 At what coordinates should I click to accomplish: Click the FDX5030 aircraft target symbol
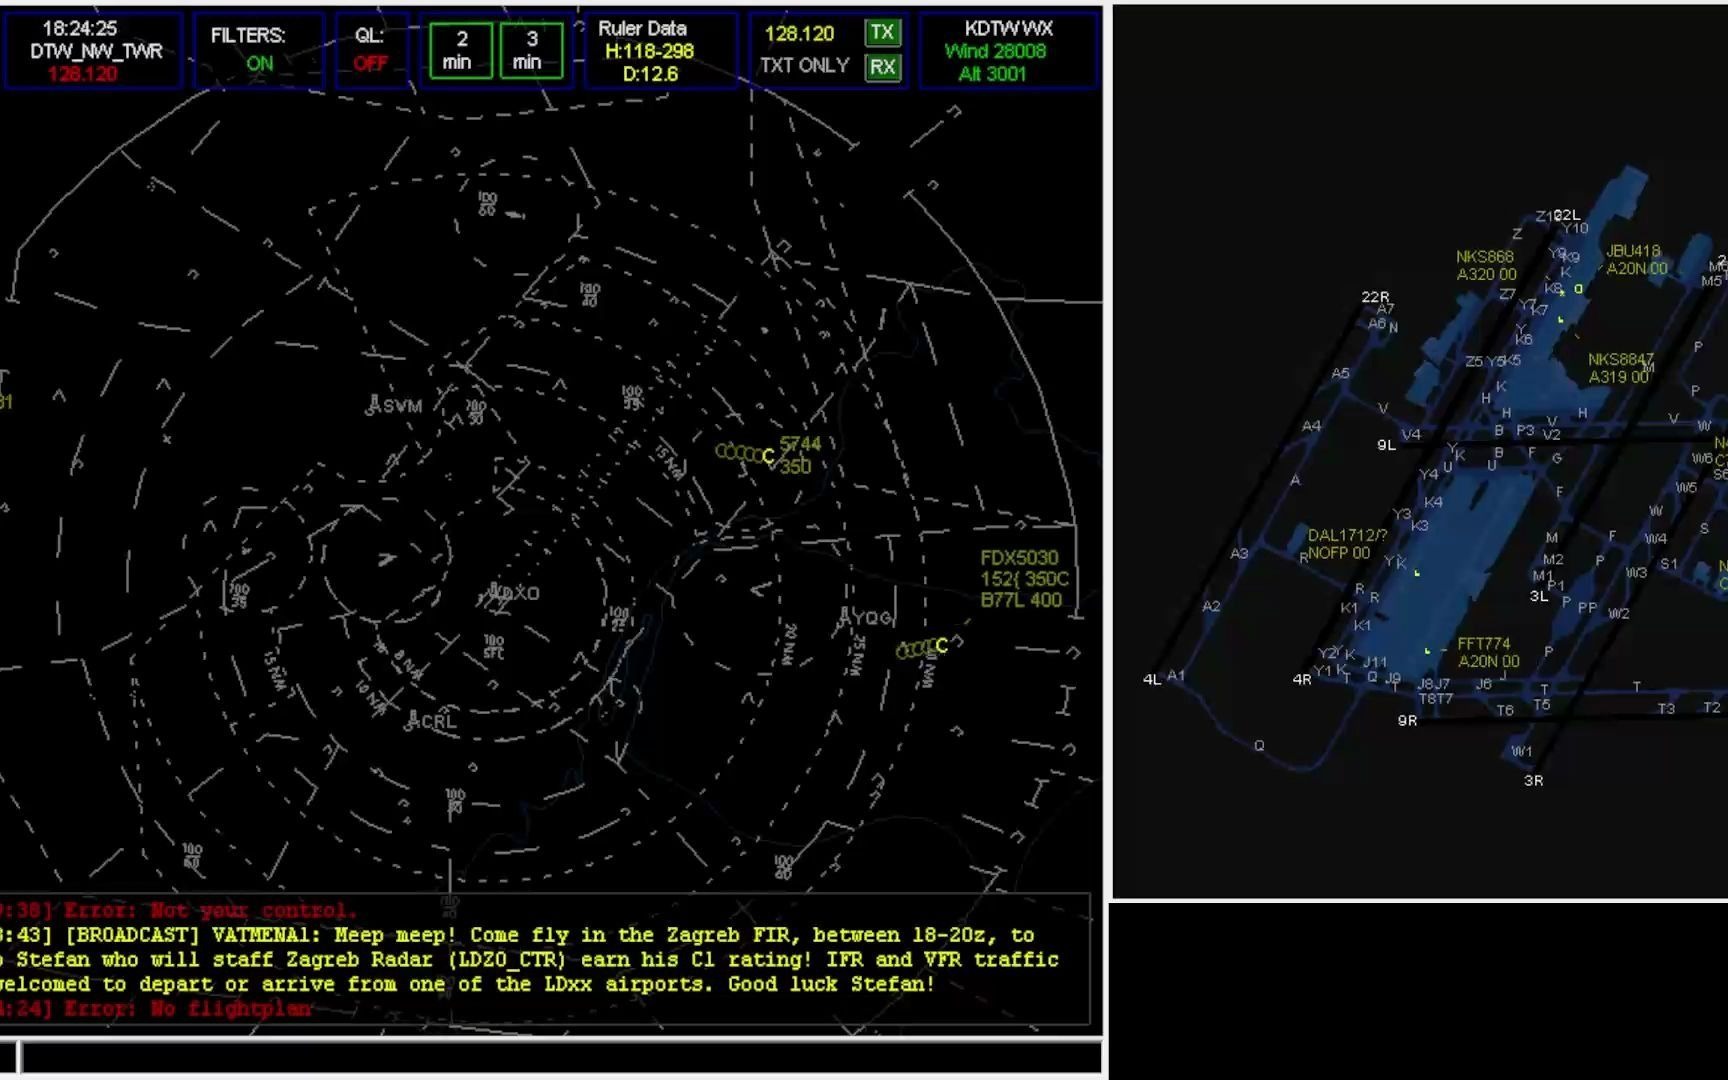[x=941, y=646]
